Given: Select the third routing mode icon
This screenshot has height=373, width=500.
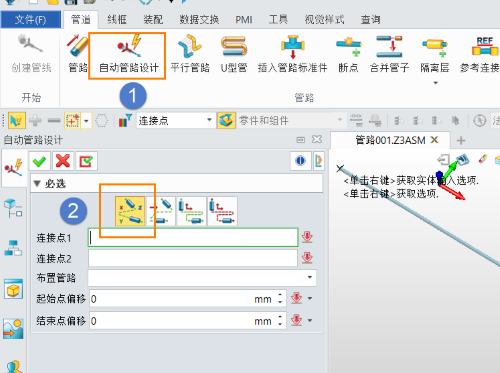Looking at the screenshot, I should pyautogui.click(x=191, y=211).
